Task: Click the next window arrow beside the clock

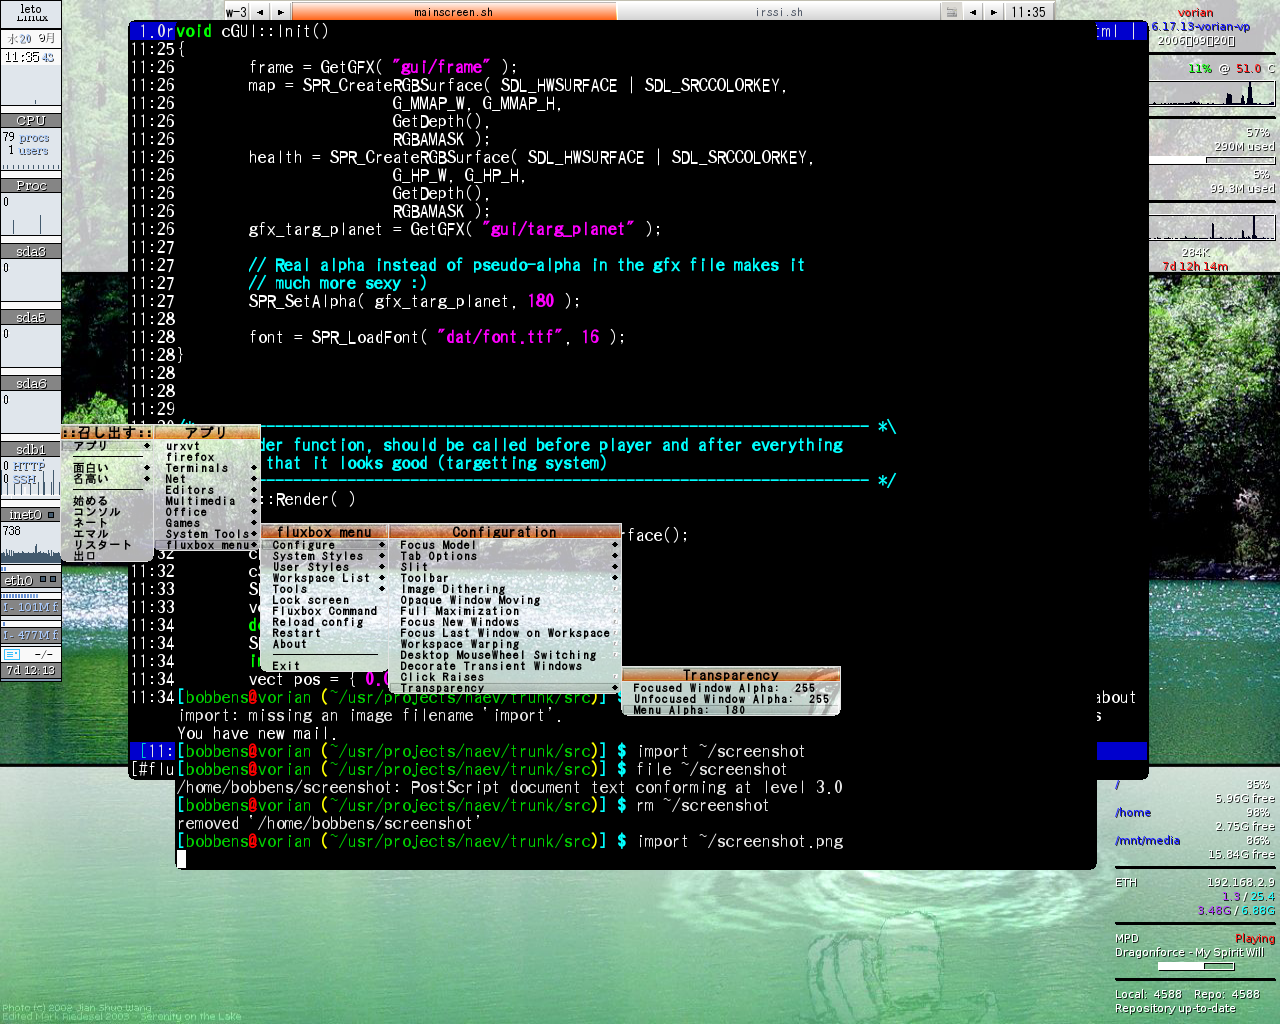Action: [993, 12]
